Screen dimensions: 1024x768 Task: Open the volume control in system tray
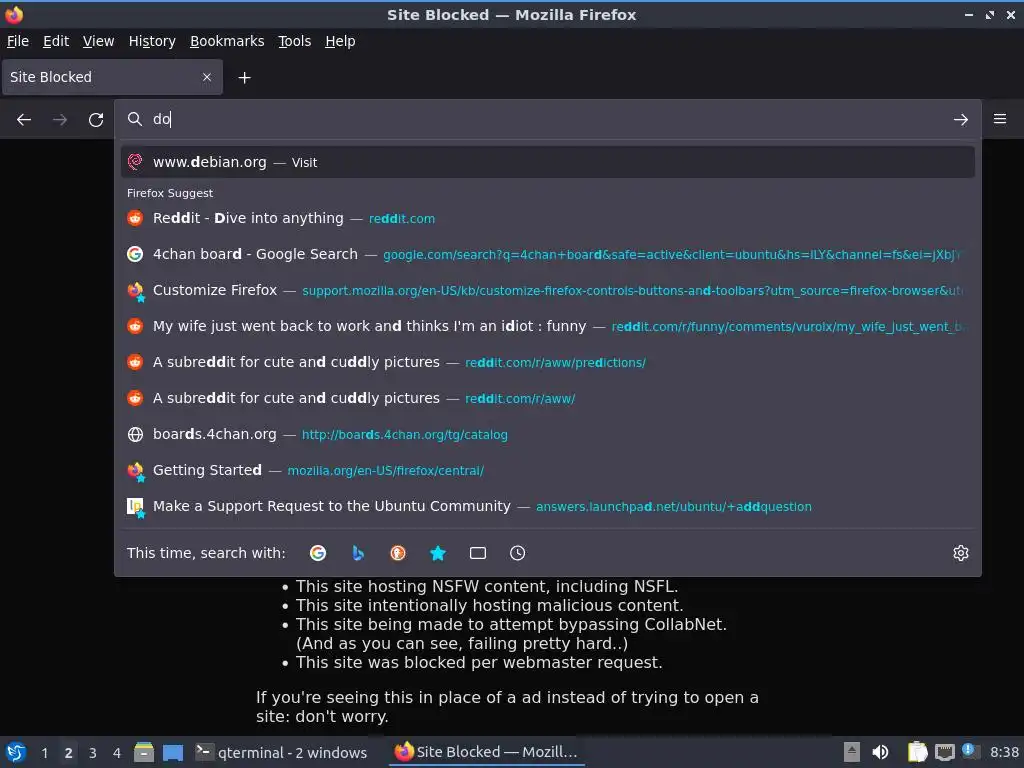[880, 752]
